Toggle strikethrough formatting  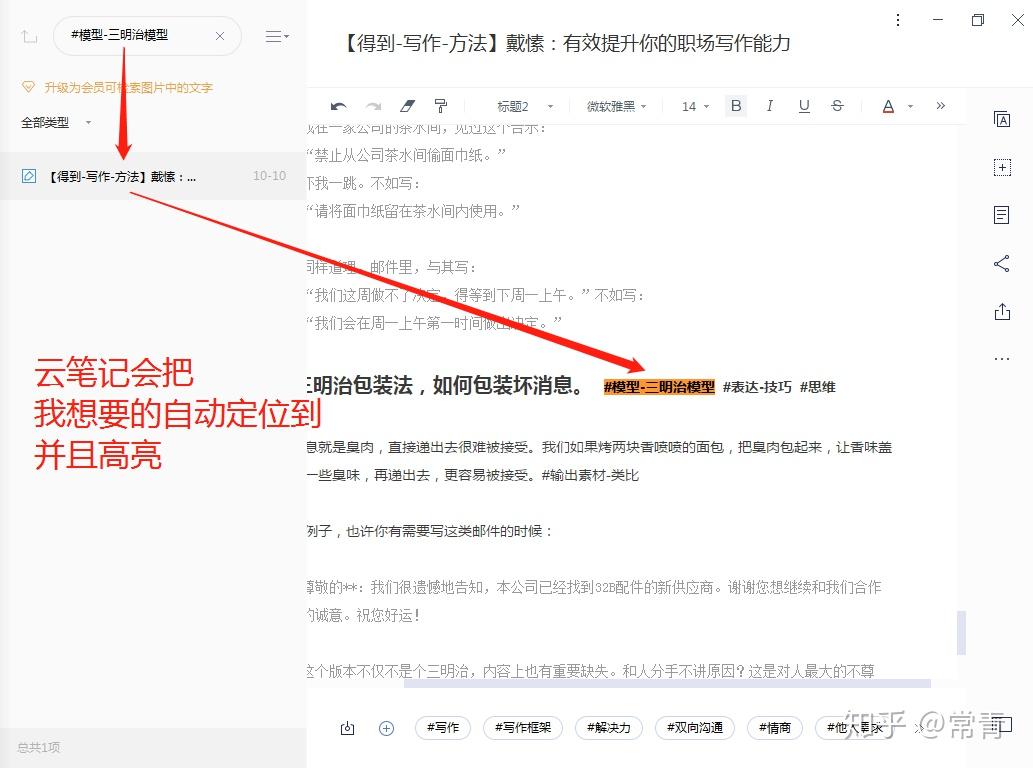click(x=838, y=106)
